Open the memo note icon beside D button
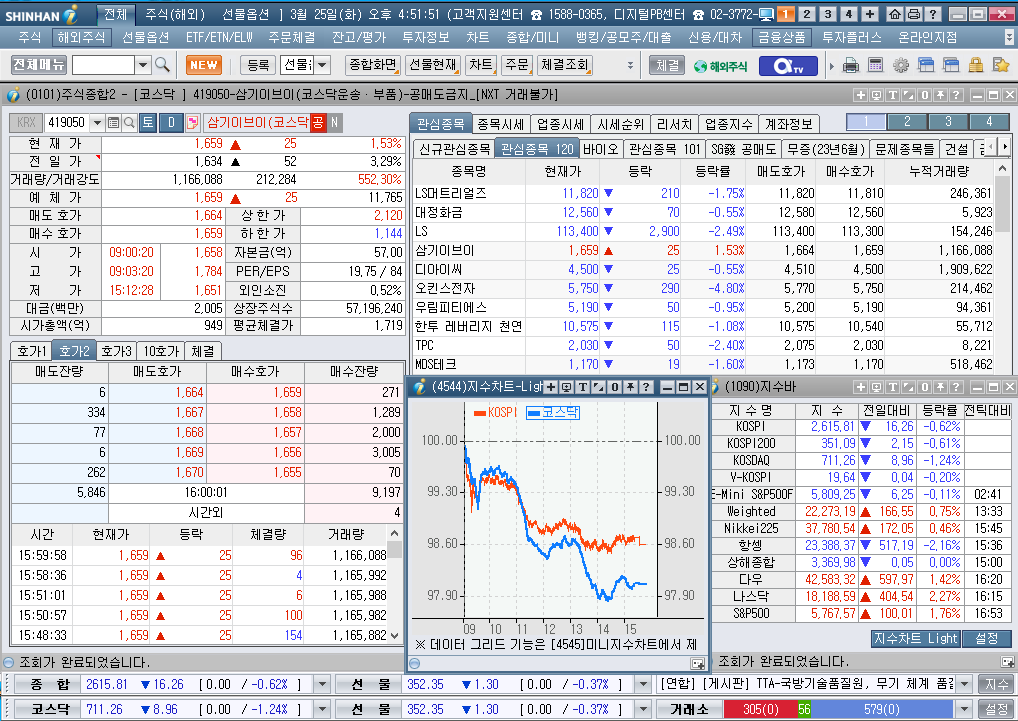 [193, 123]
